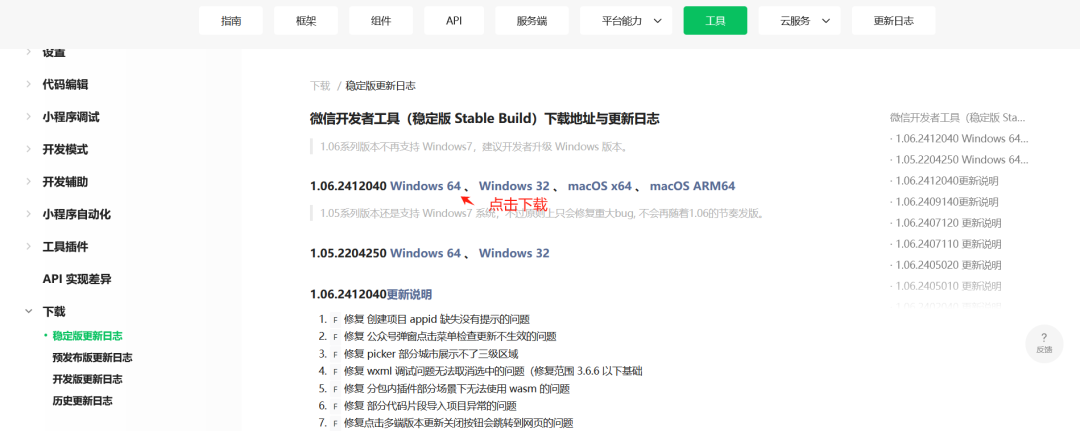Click the 稳定版更新日志 breadcrumb text
Screen dimensions: 1080x431
pyautogui.click(x=380, y=86)
